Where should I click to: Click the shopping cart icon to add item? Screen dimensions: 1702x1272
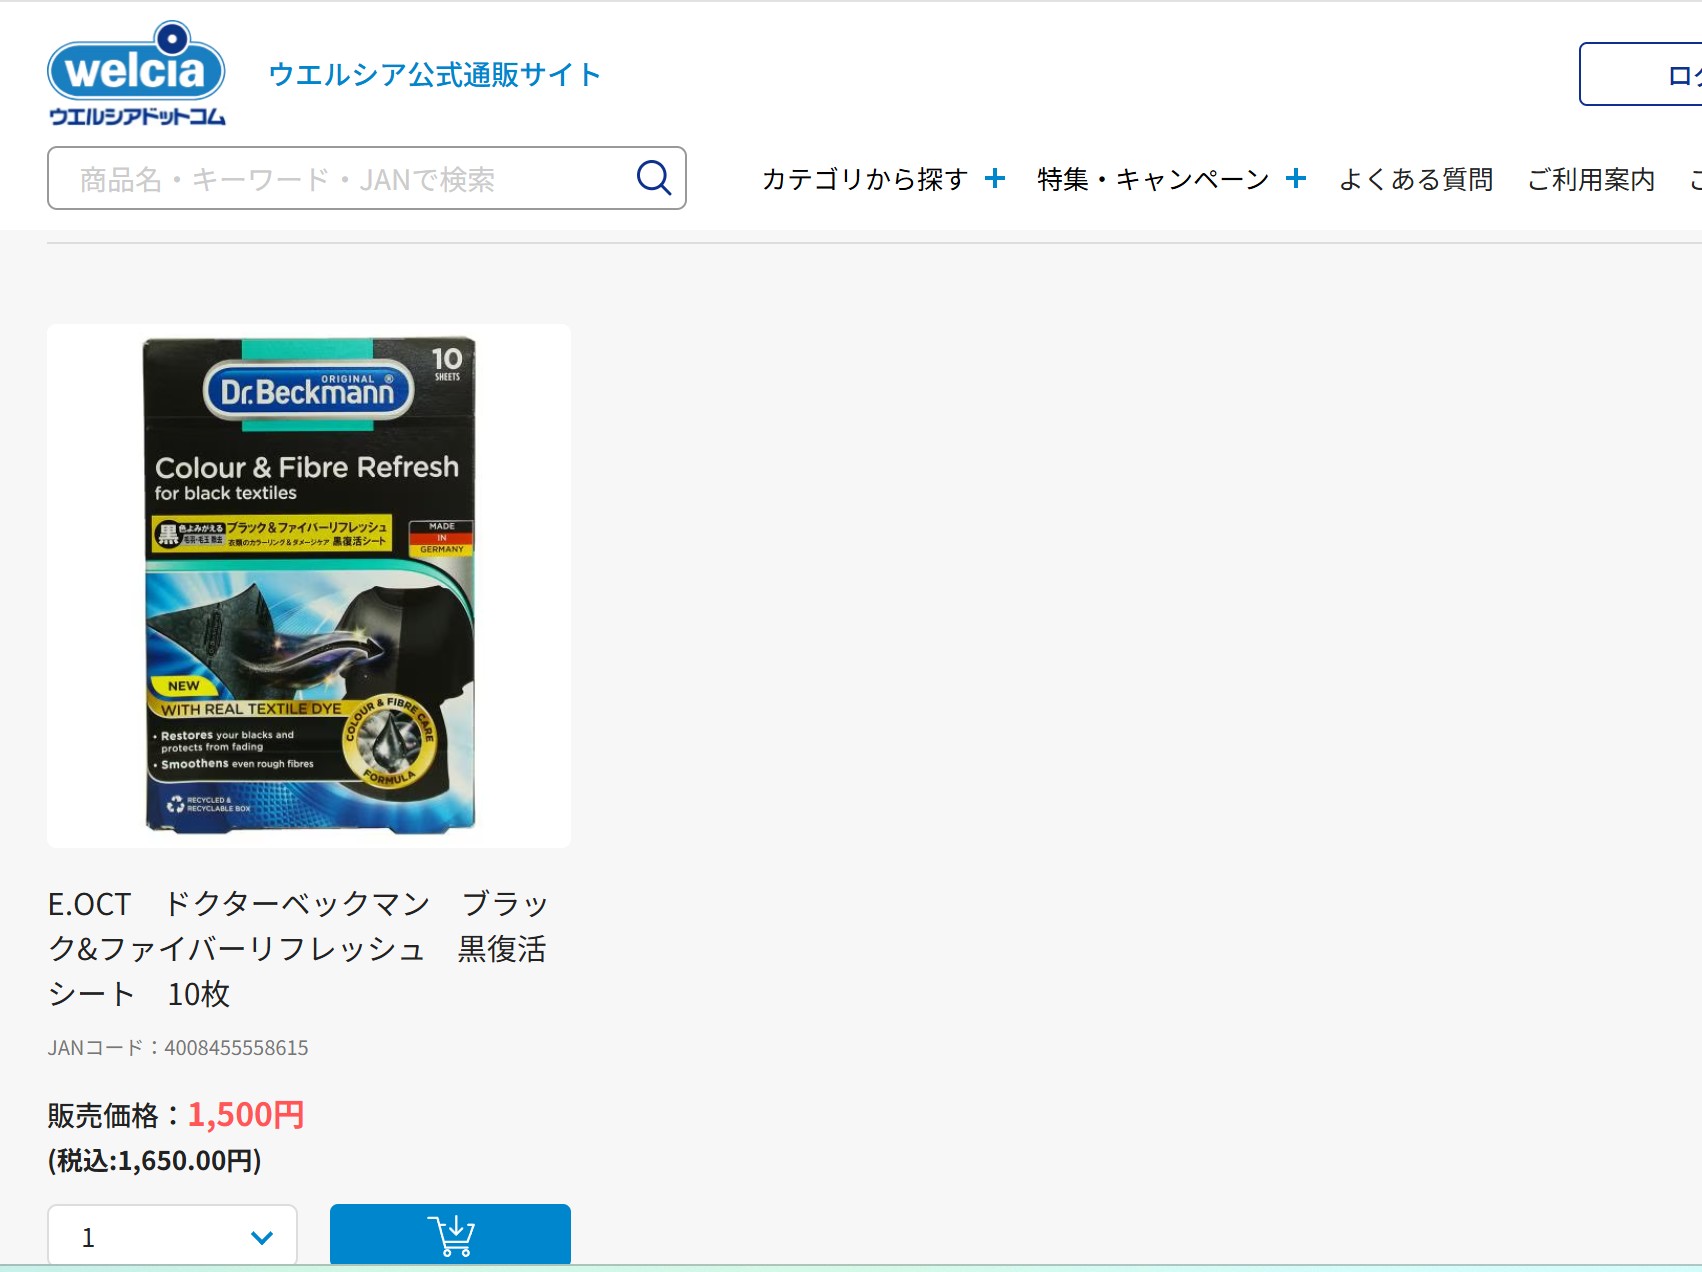(450, 1235)
